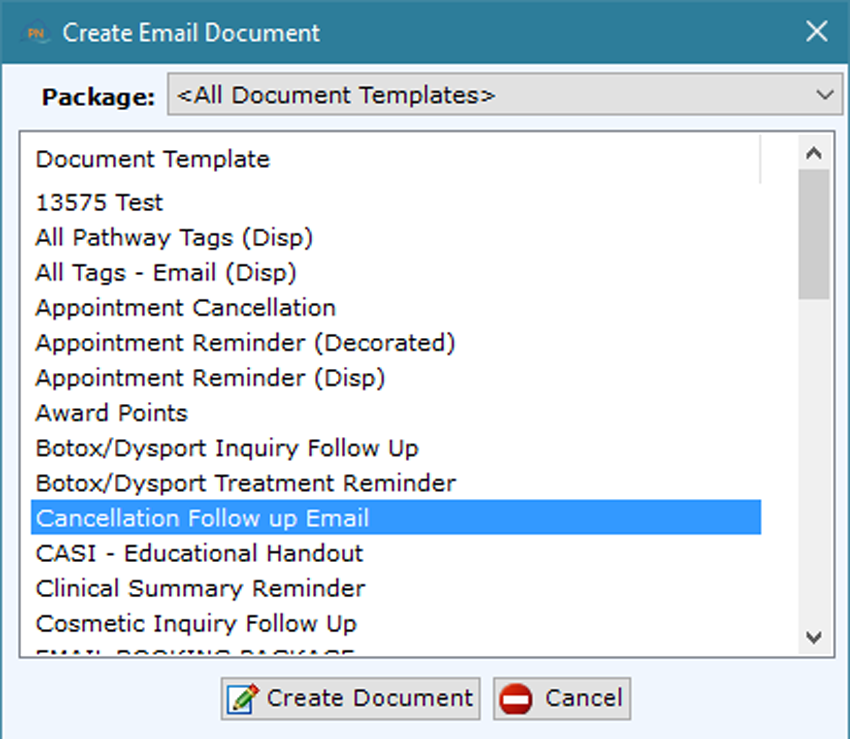Select Cancellation Follow up Email entry
The width and height of the screenshot is (850, 739).
pyautogui.click(x=202, y=518)
